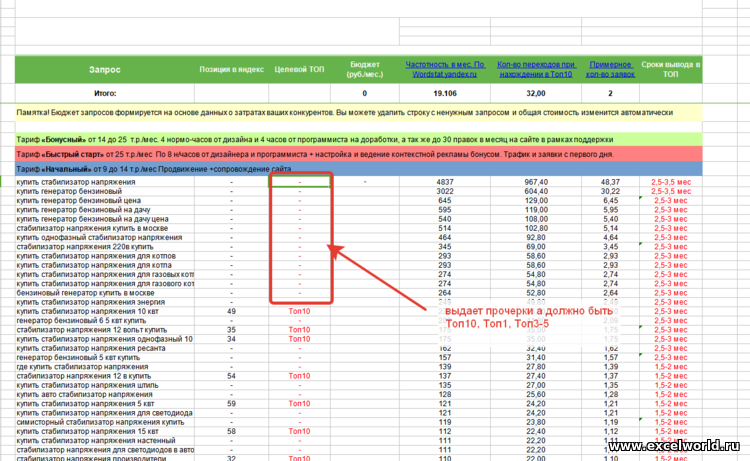Select Yandex position cell with value 35
Image resolution: width=750 pixels, height=461 pixels.
coord(232,330)
